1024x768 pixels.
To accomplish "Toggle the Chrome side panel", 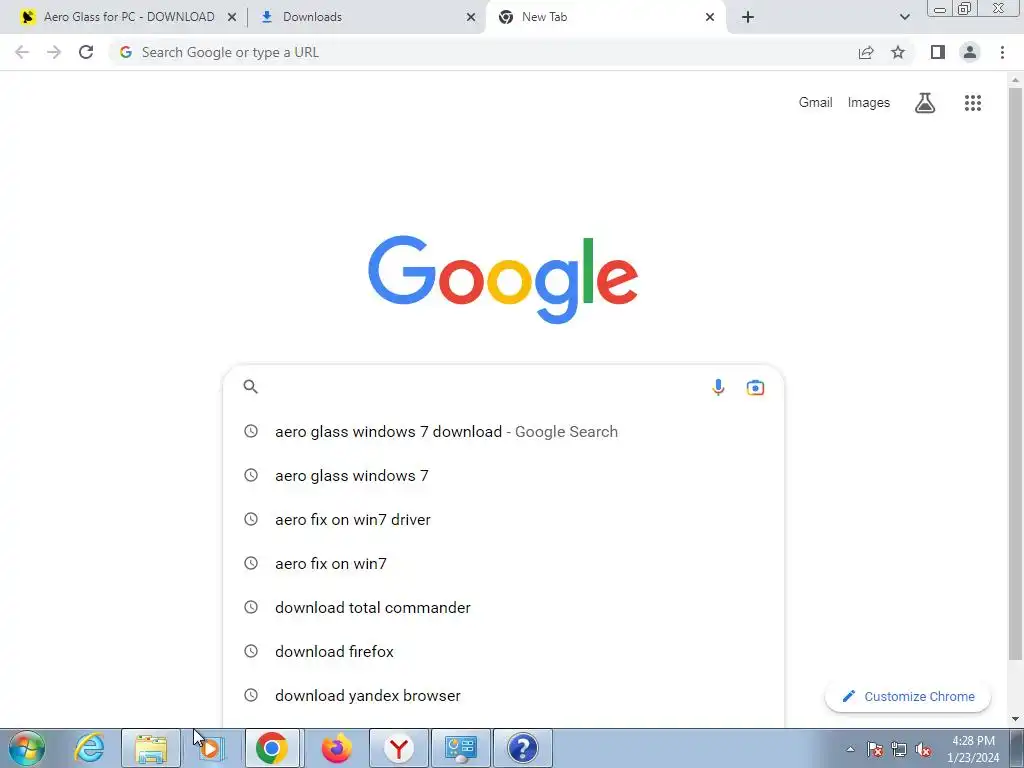I will coord(938,52).
